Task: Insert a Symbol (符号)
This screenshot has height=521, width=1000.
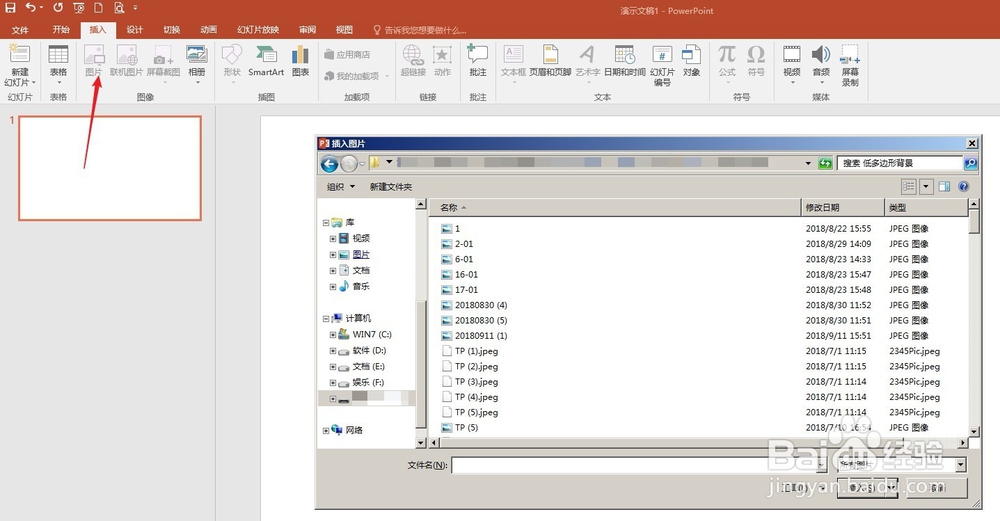Action: point(756,61)
